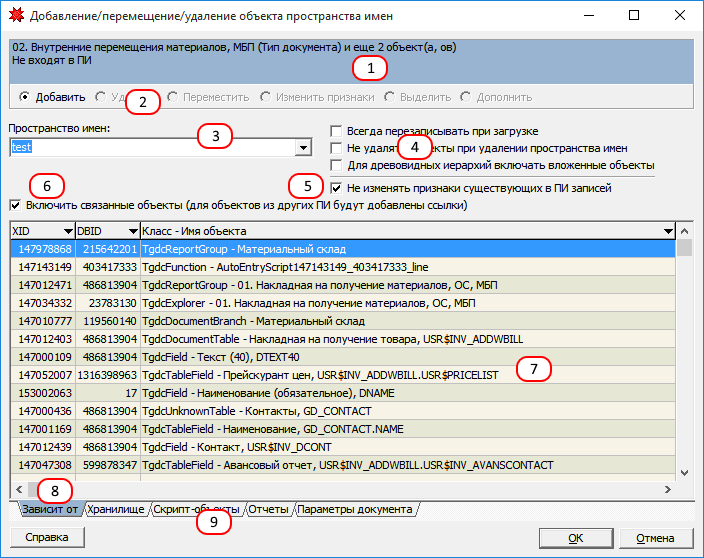The height and width of the screenshot is (558, 704).
Task: Click the 'Отмена' cancel button
Action: coord(655,537)
